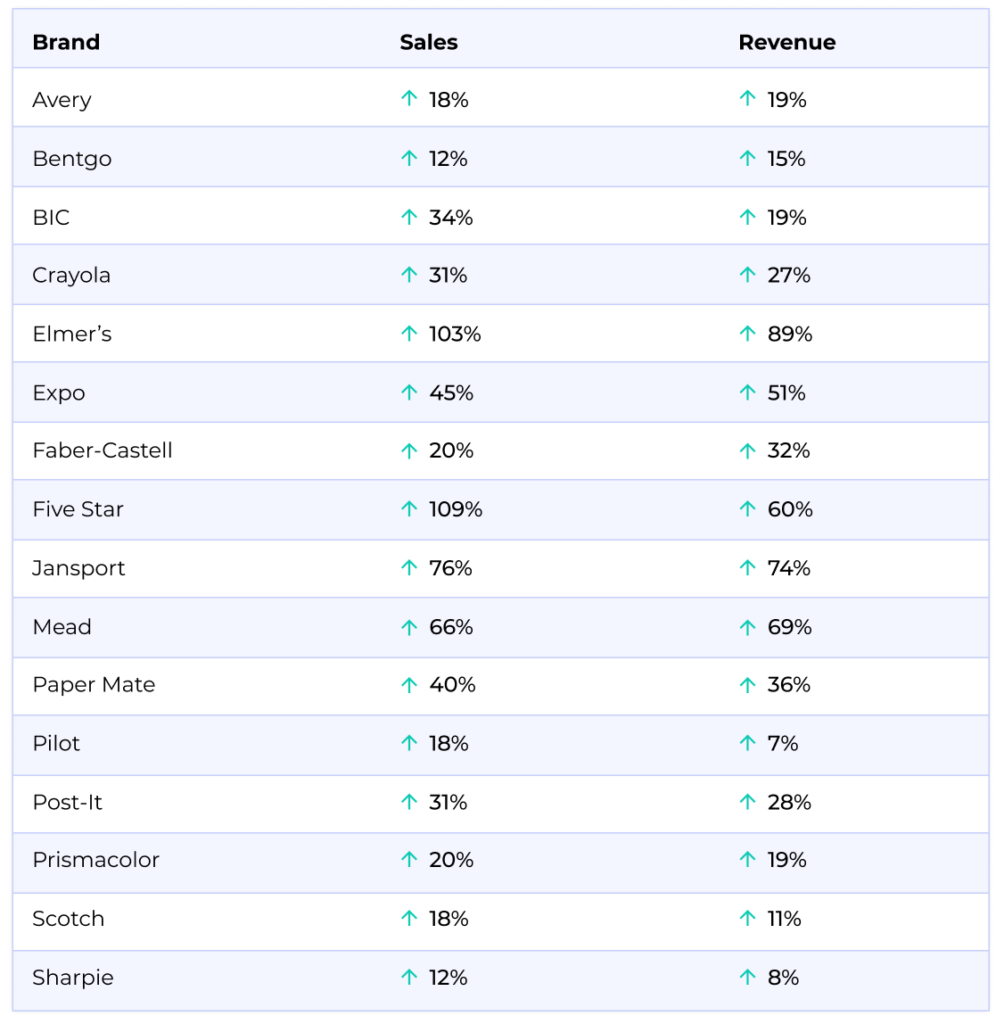Click the arrow next to Mead 66% sales
1004x1024 pixels.
tap(409, 626)
